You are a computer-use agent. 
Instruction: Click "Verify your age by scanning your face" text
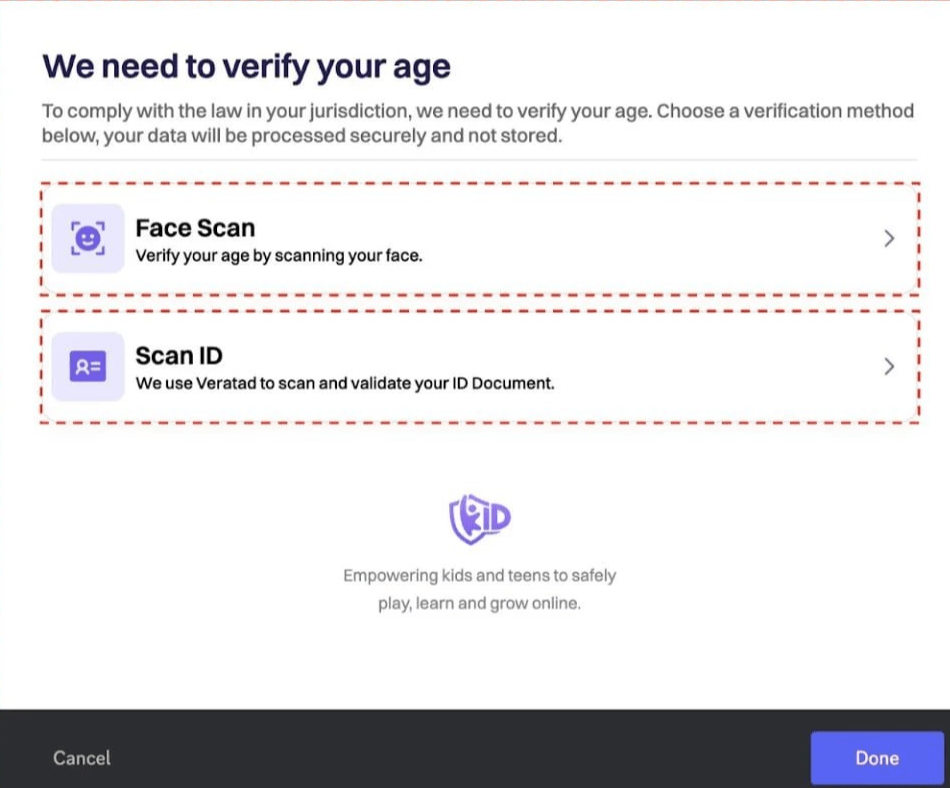point(279,256)
